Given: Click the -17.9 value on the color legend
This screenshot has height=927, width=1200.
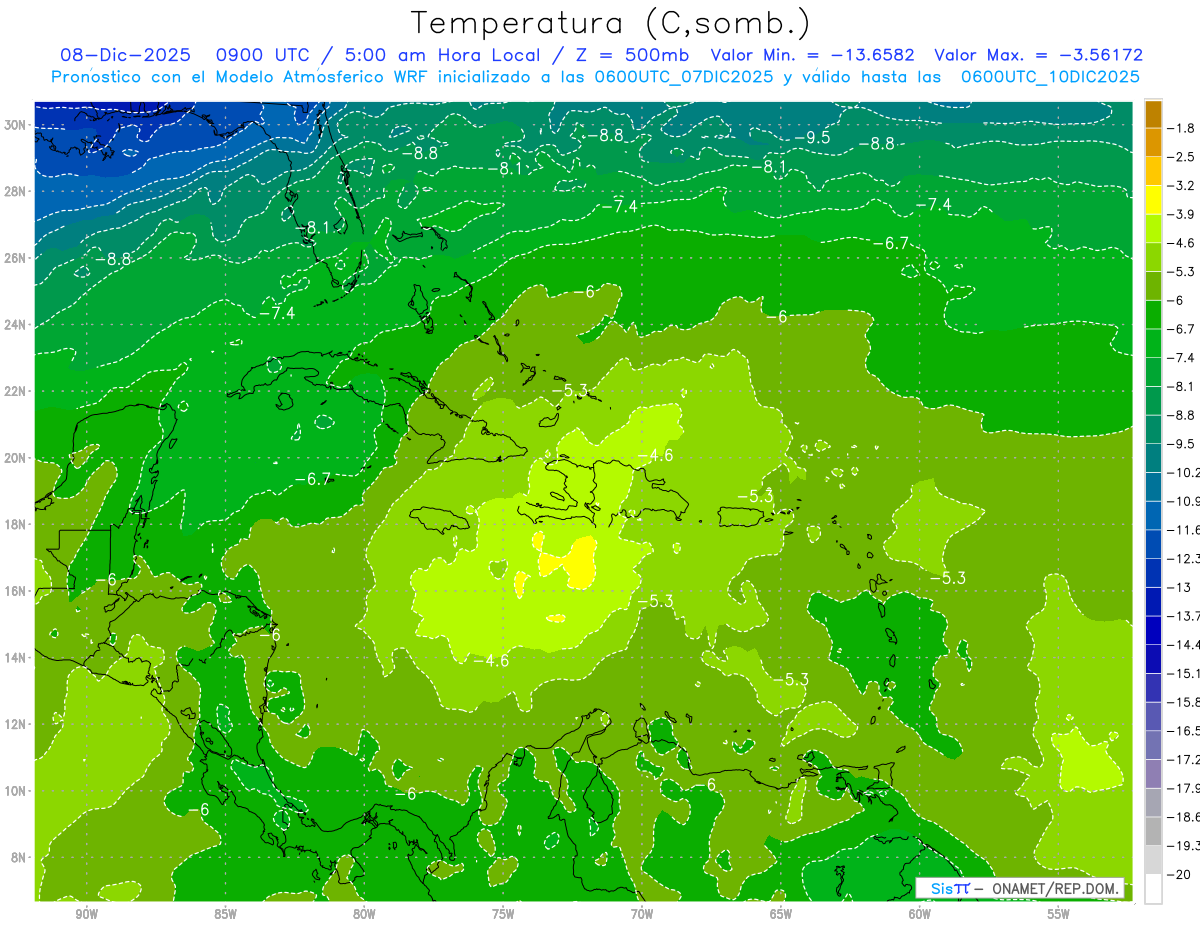Looking at the screenshot, I should click(x=1183, y=788).
